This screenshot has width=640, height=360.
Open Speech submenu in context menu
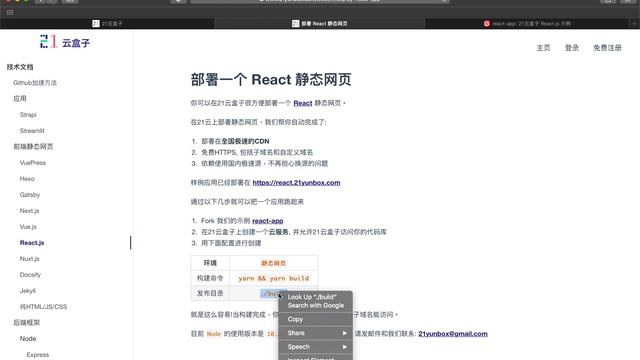click(315, 347)
